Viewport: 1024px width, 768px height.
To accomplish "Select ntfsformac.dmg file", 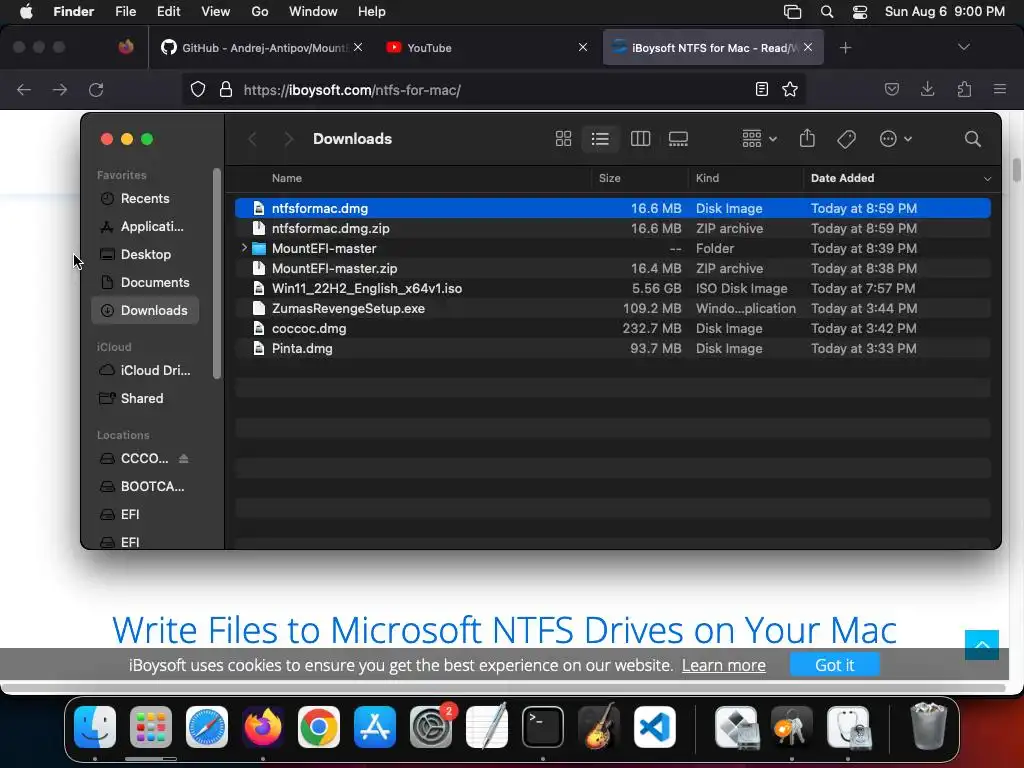I will click(613, 208).
